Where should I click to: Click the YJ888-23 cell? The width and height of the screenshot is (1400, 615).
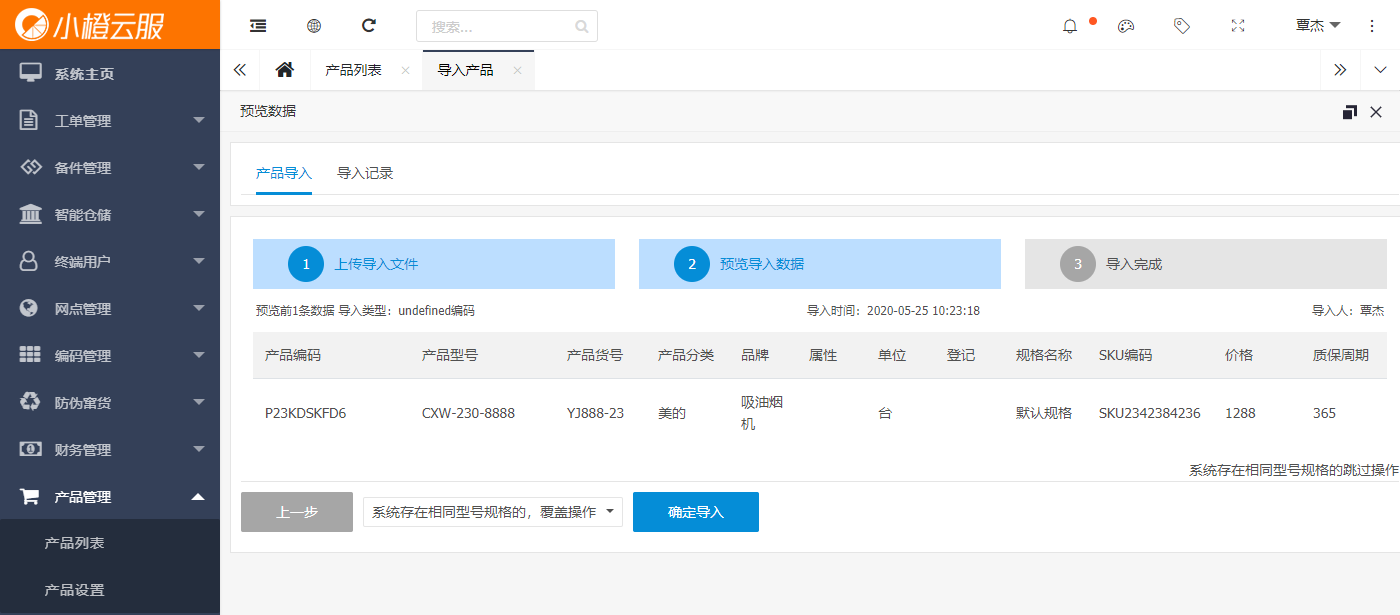coord(595,413)
